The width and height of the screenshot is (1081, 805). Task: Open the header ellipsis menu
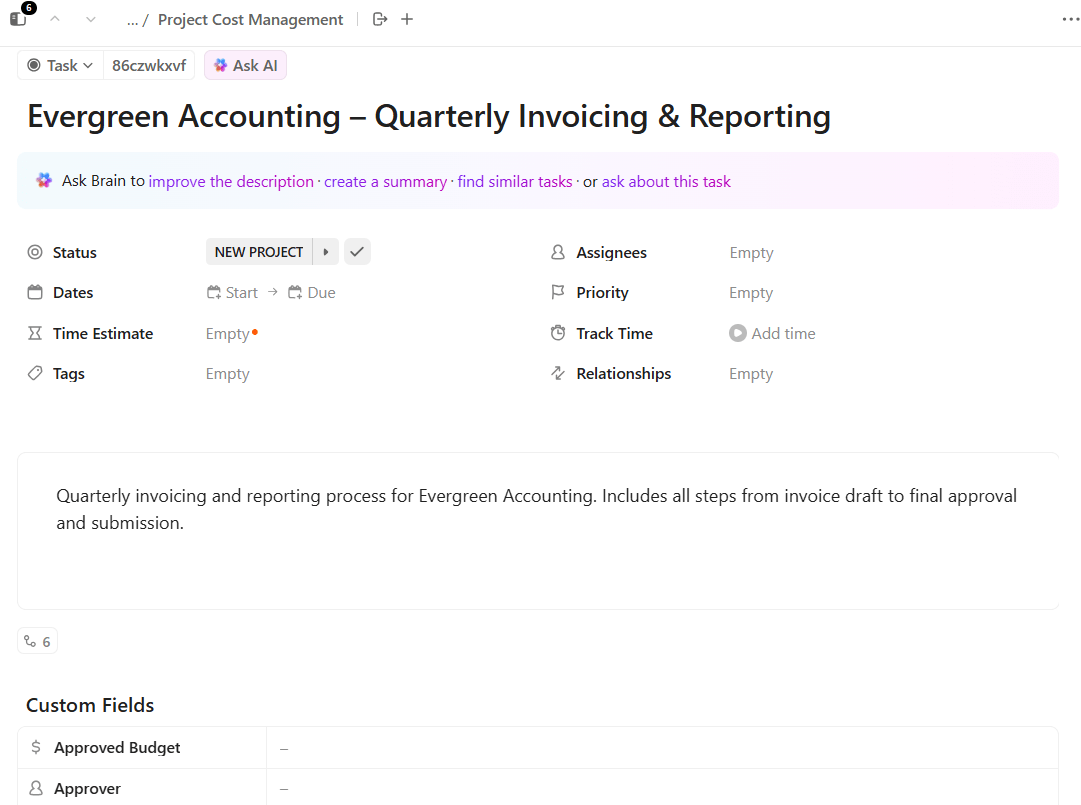click(1069, 19)
